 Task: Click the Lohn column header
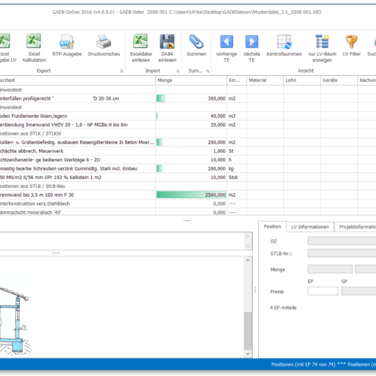tap(302, 80)
